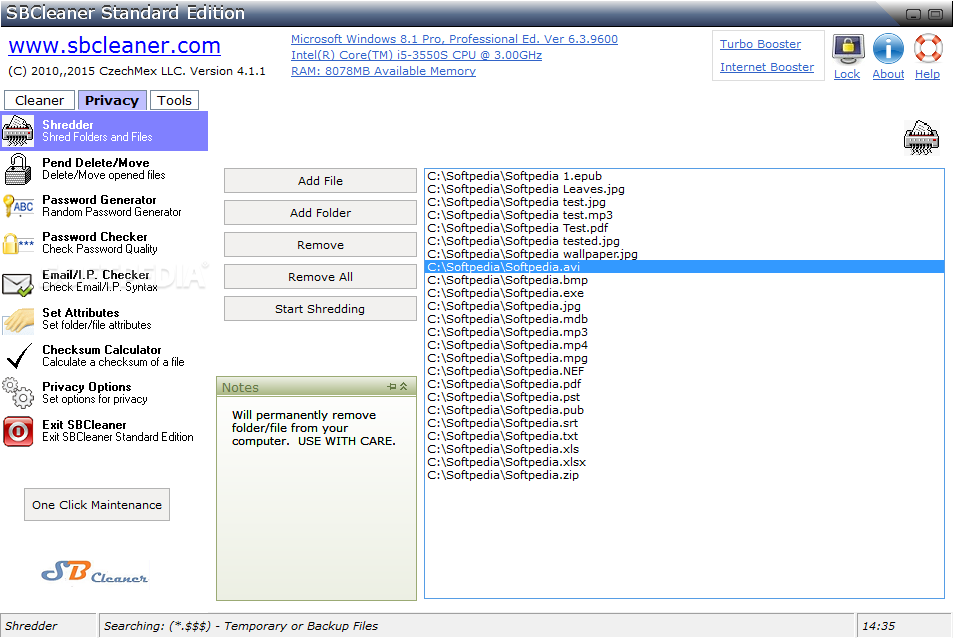Click the shredder icon above the file list

pyautogui.click(x=921, y=137)
